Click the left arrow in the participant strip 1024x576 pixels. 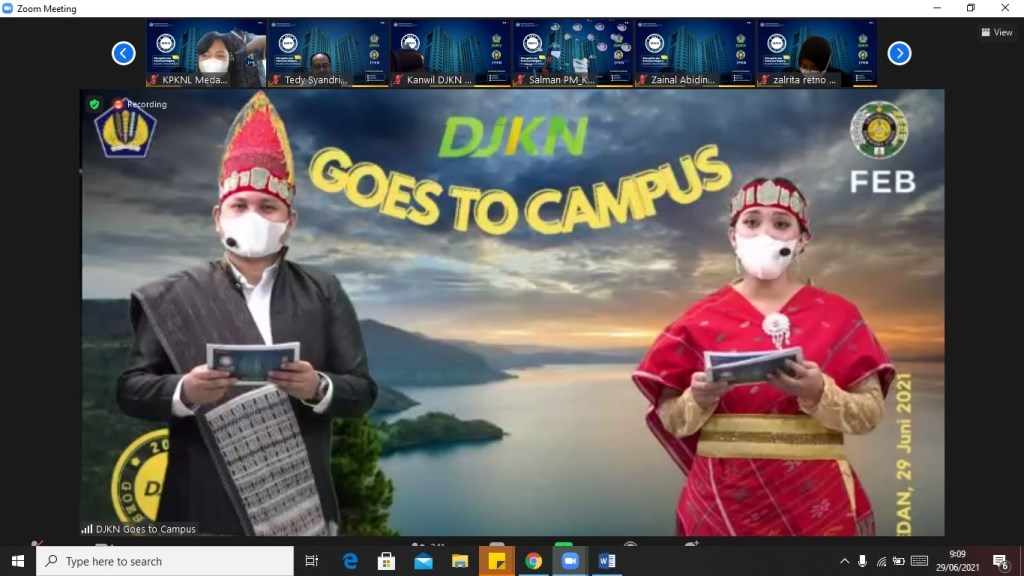tap(124, 53)
